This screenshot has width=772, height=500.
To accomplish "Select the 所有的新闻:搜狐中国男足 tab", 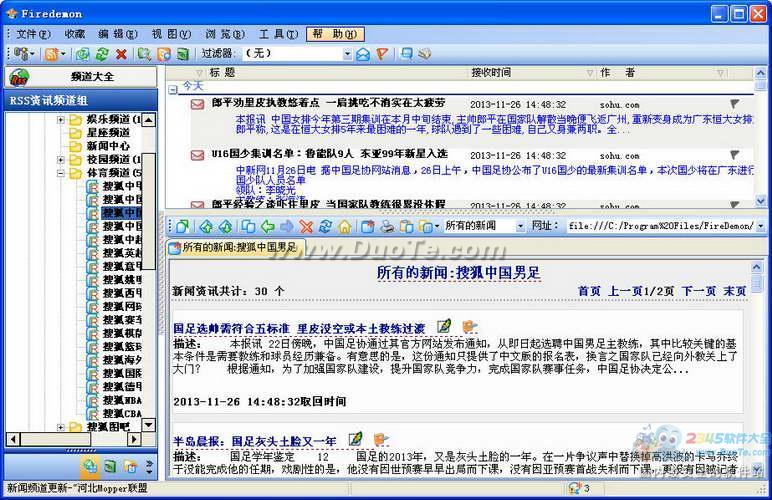I will tap(235, 248).
